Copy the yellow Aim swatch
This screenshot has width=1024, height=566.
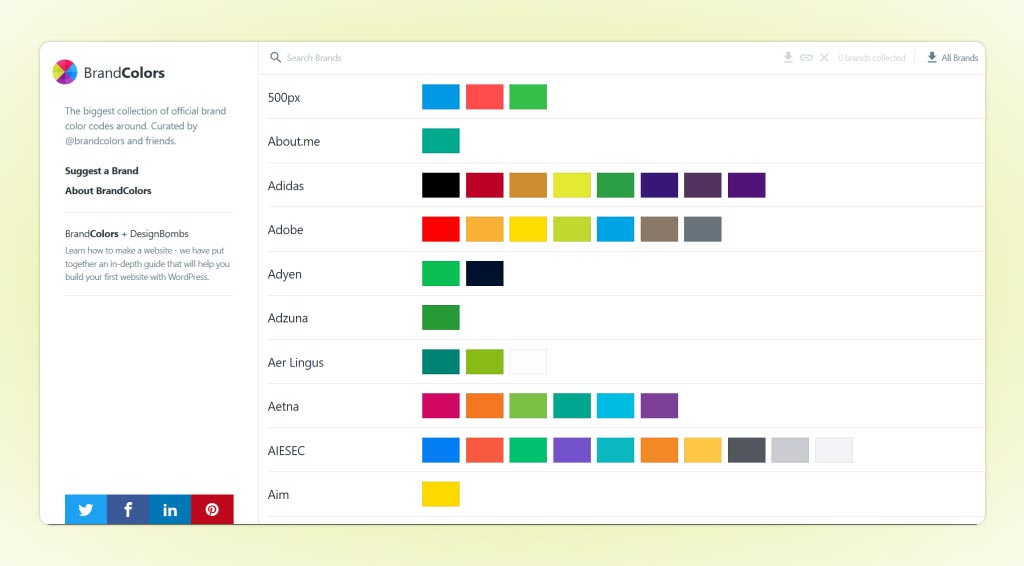(441, 494)
